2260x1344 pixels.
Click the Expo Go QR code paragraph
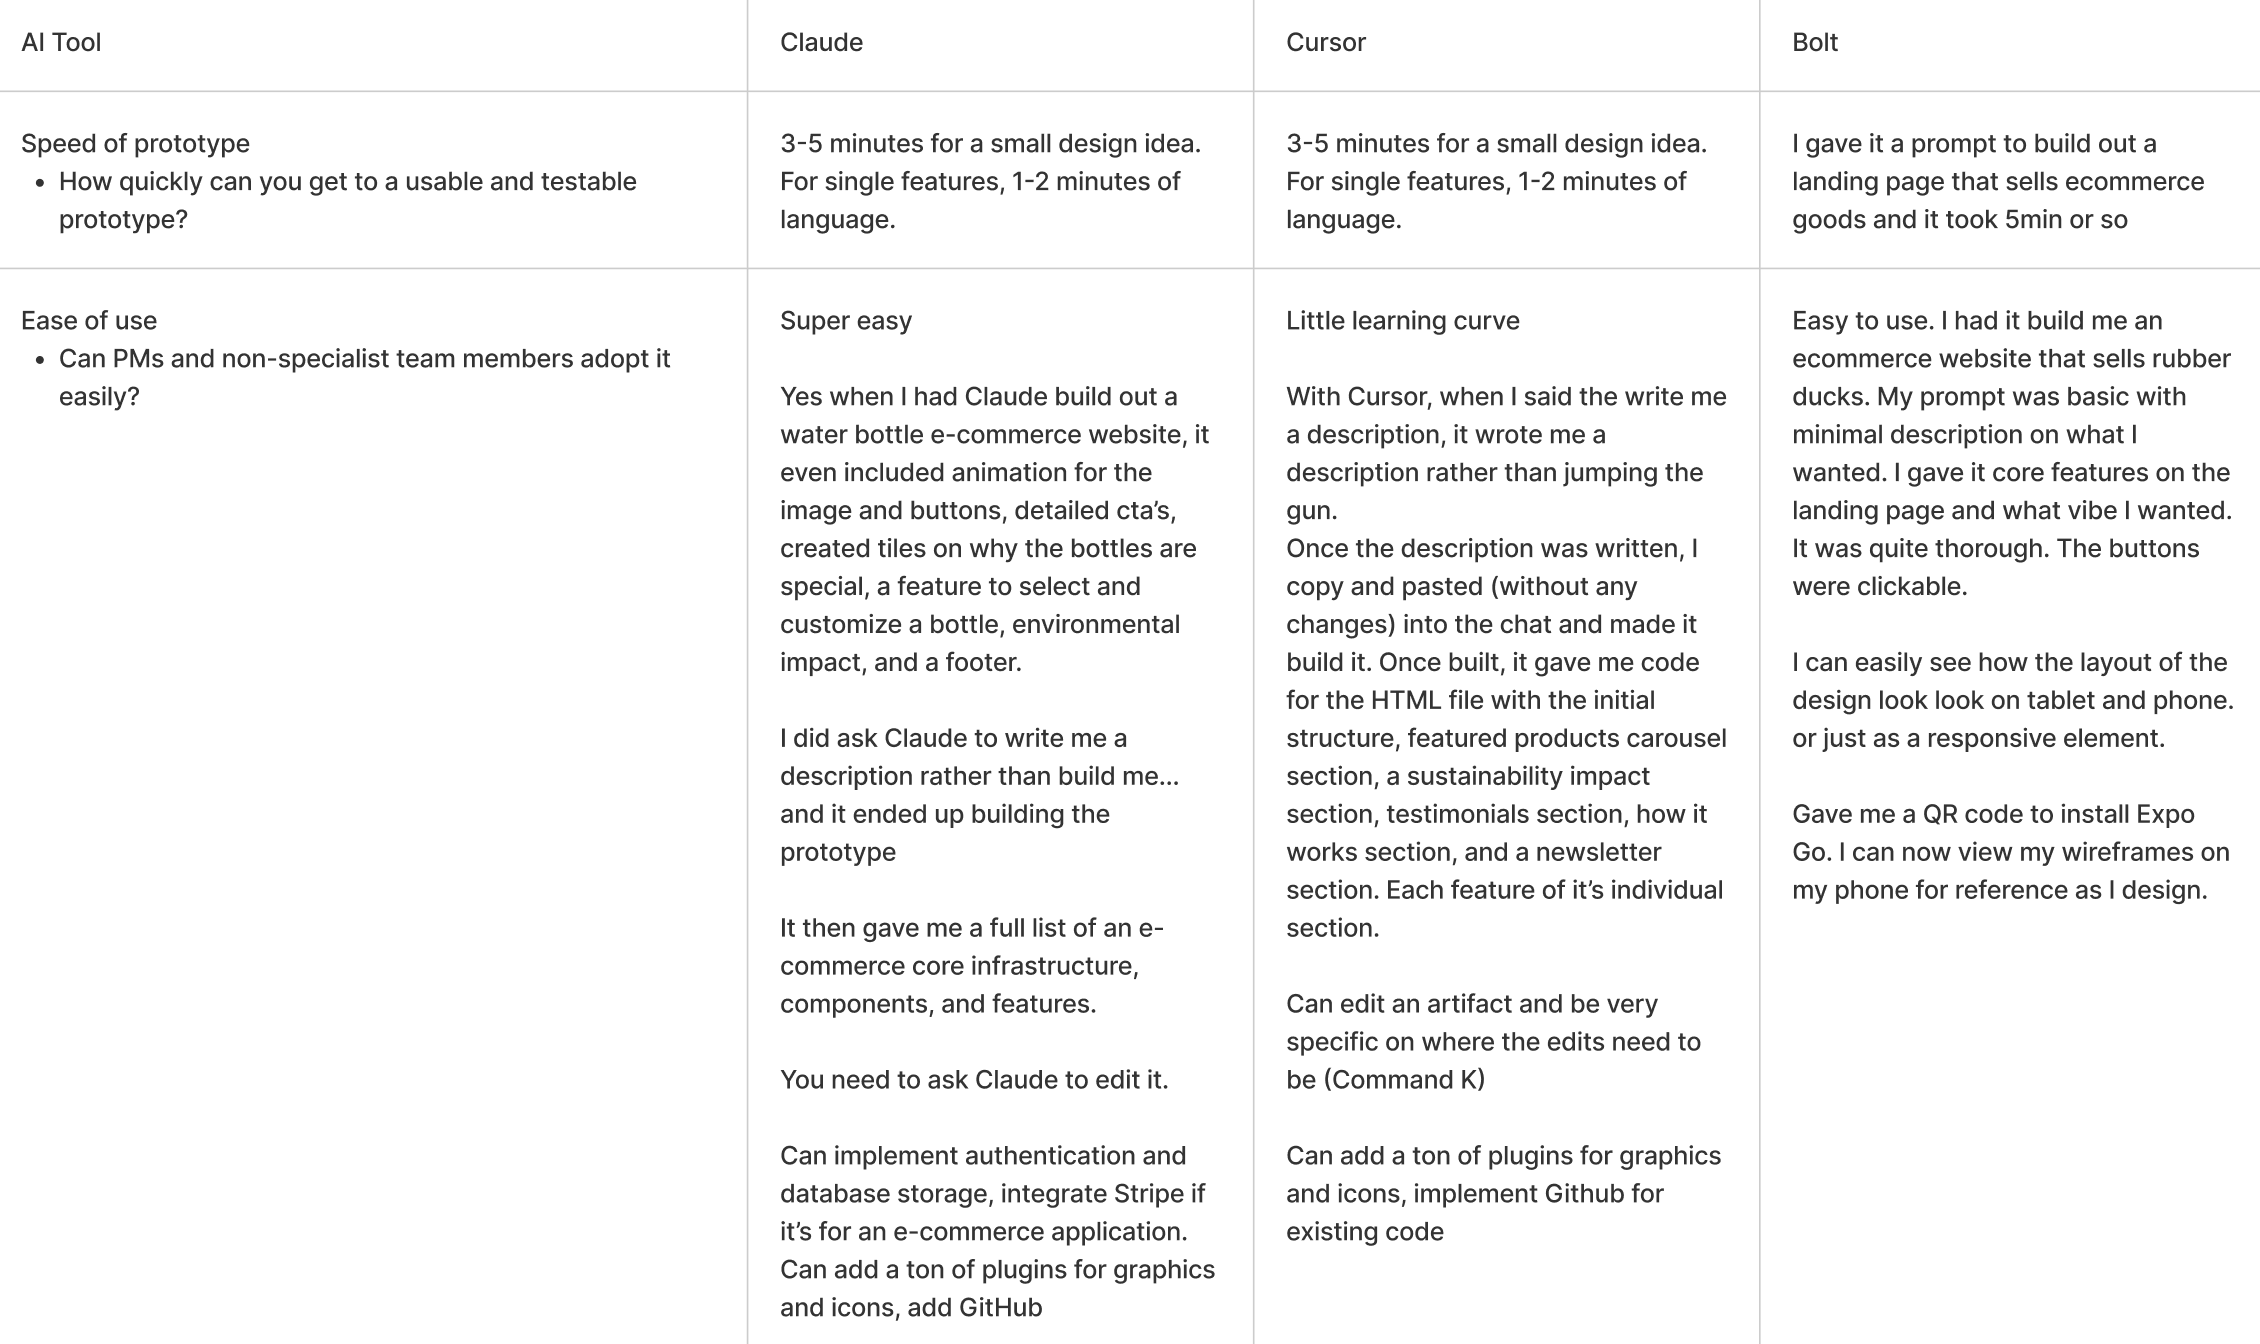(2010, 852)
